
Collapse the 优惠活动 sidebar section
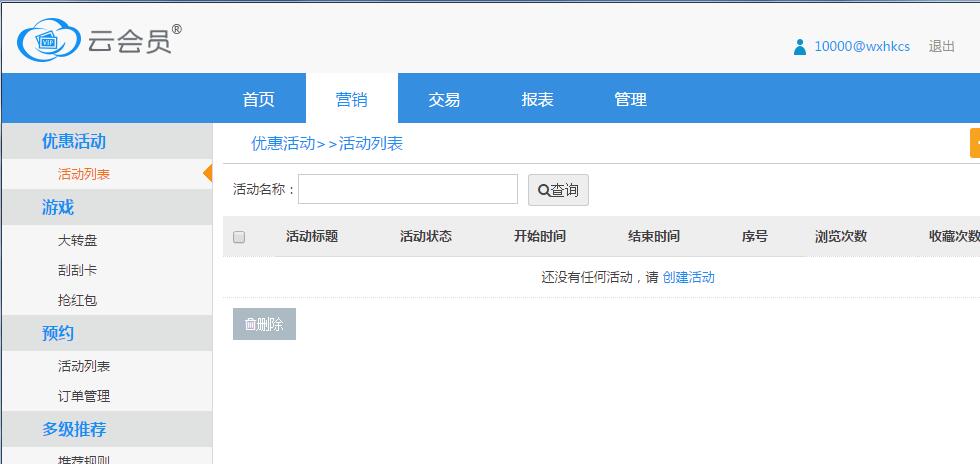(107, 141)
